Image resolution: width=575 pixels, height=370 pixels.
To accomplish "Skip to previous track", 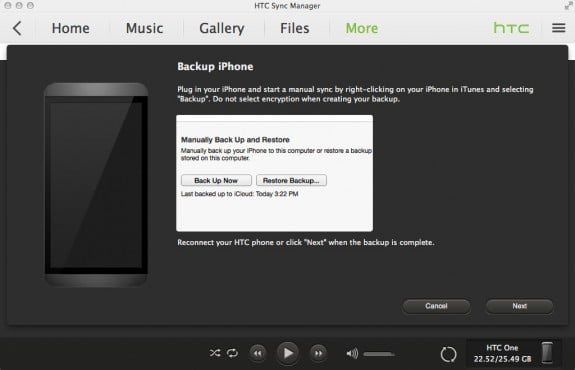I will (x=258, y=353).
